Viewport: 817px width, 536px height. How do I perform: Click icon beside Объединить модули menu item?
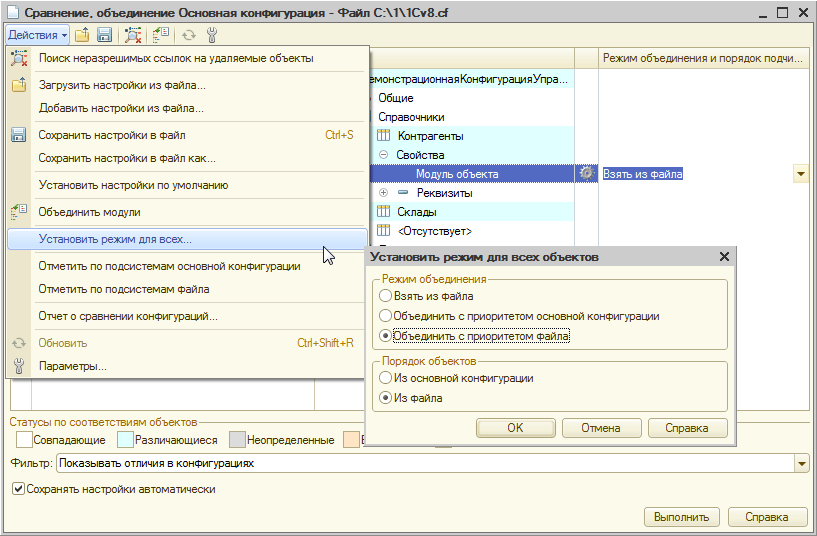pos(19,212)
